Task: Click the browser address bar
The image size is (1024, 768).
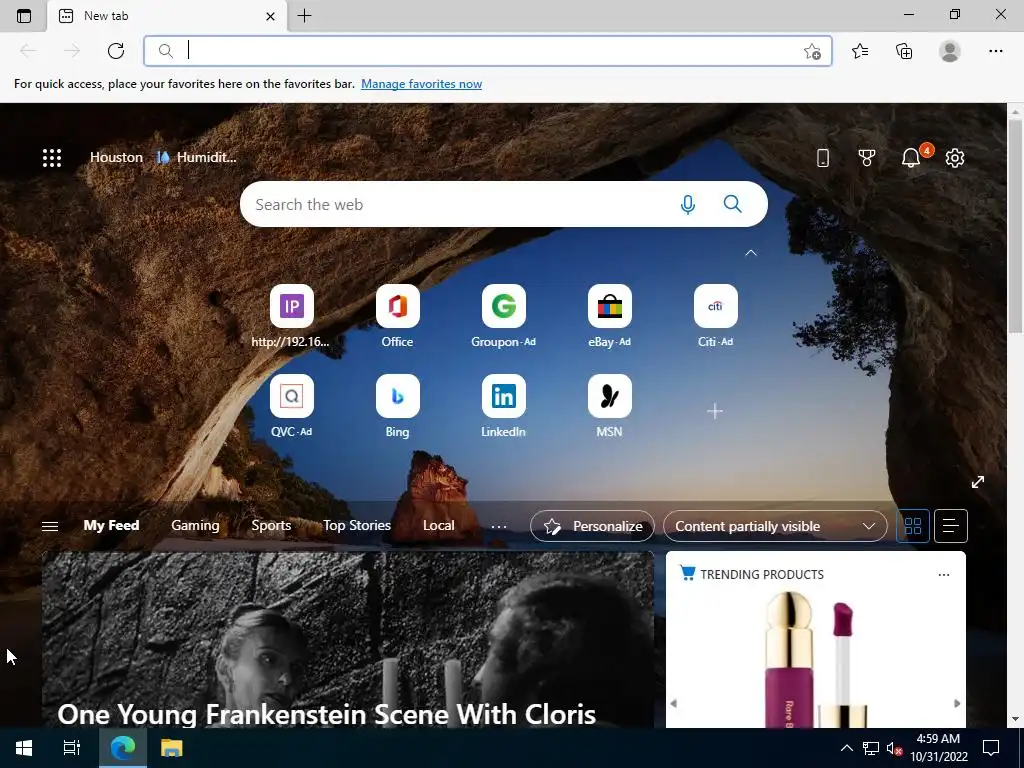Action: click(x=488, y=51)
